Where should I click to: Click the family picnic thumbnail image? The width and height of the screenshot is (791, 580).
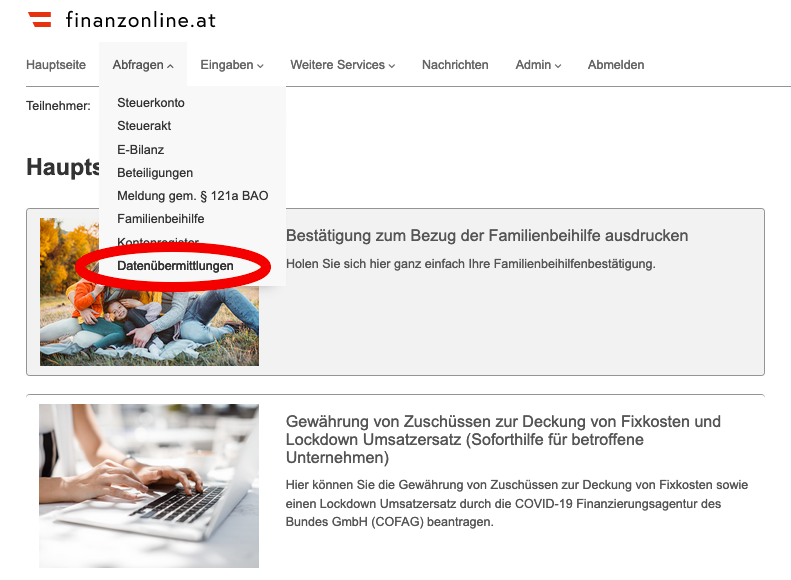point(149,292)
